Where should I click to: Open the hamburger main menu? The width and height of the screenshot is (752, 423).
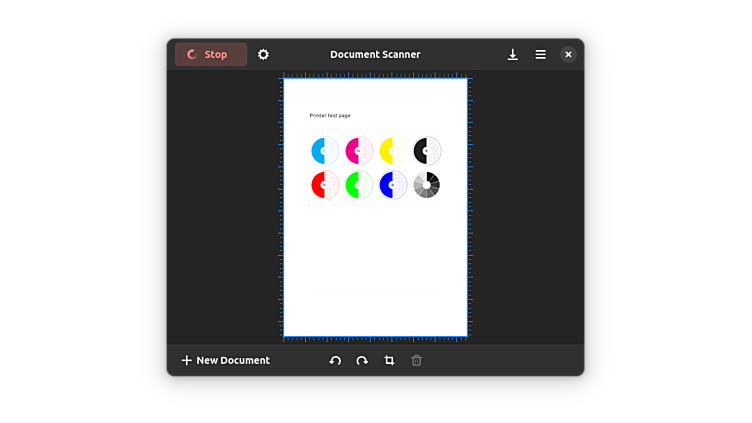540,54
